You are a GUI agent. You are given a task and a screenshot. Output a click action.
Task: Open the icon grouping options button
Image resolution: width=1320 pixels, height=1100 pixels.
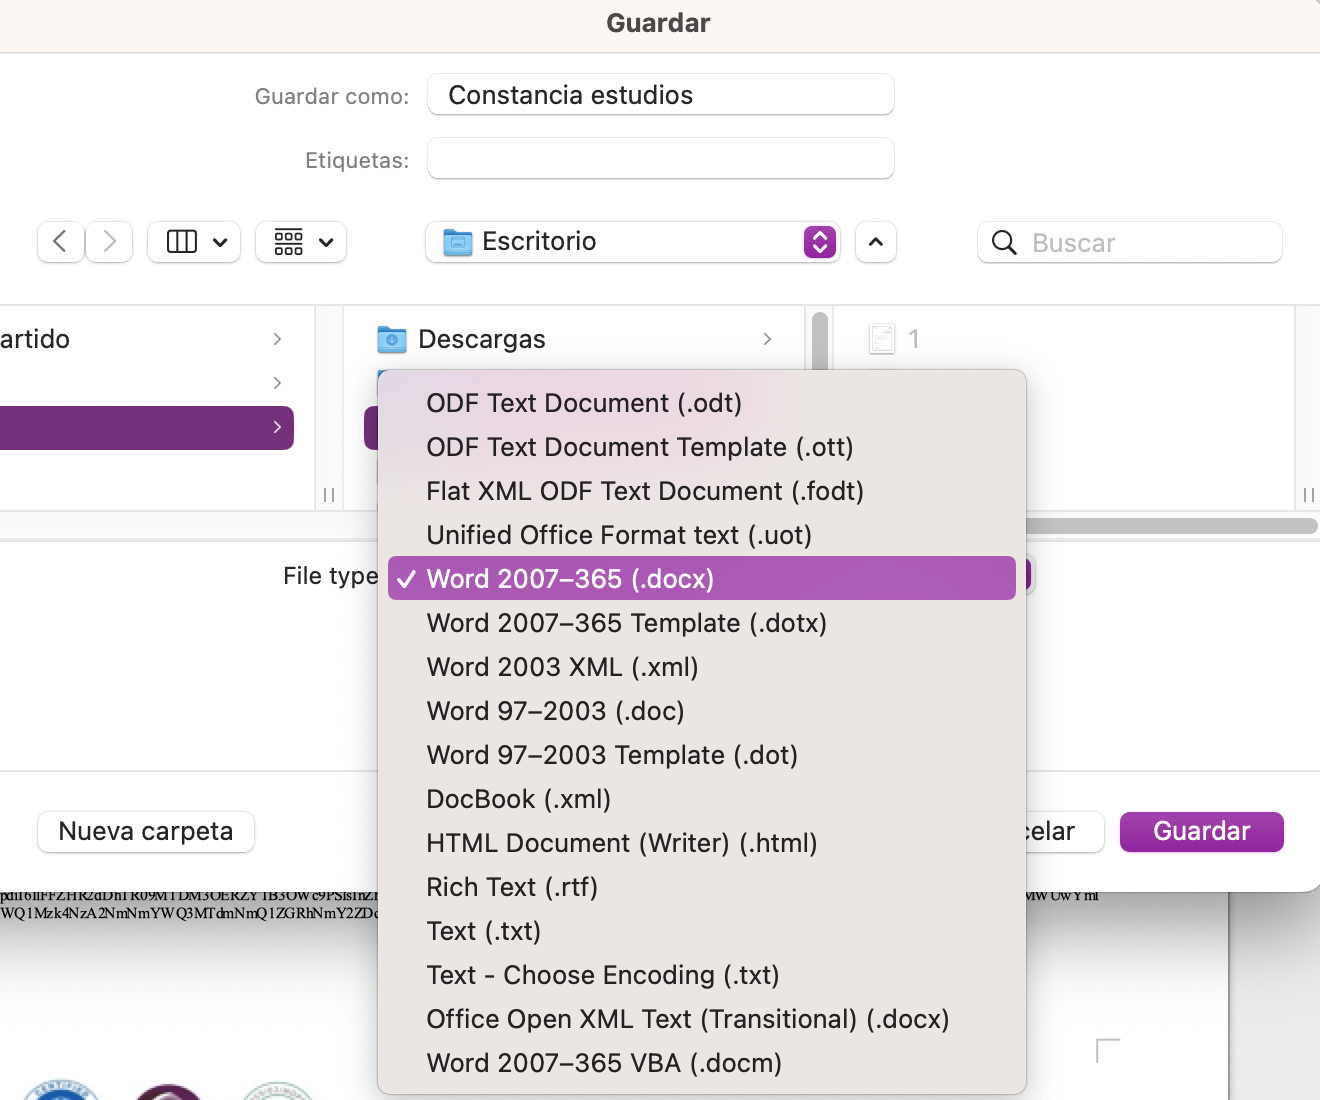301,242
